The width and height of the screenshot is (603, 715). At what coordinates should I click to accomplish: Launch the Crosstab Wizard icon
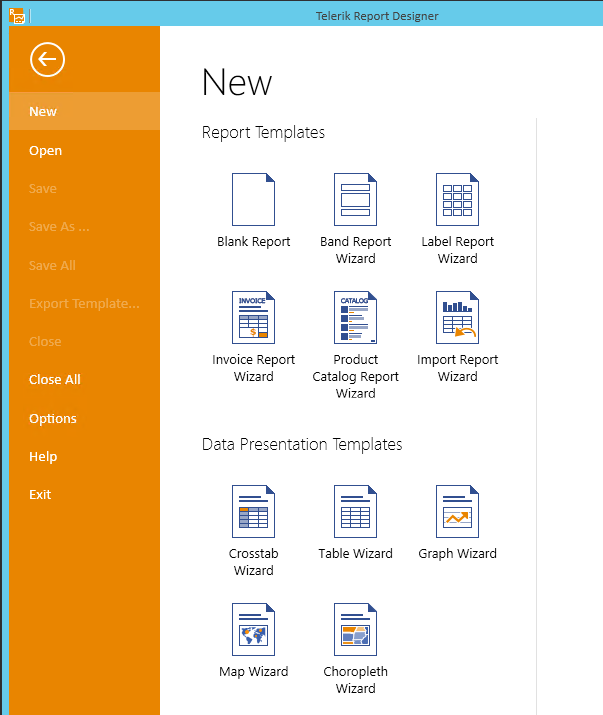[253, 512]
